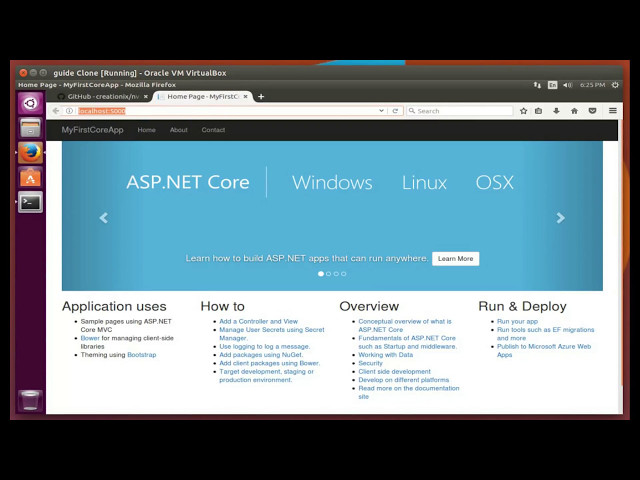Select the fourth carousel indicator dot
This screenshot has width=640, height=480.
(x=344, y=274)
